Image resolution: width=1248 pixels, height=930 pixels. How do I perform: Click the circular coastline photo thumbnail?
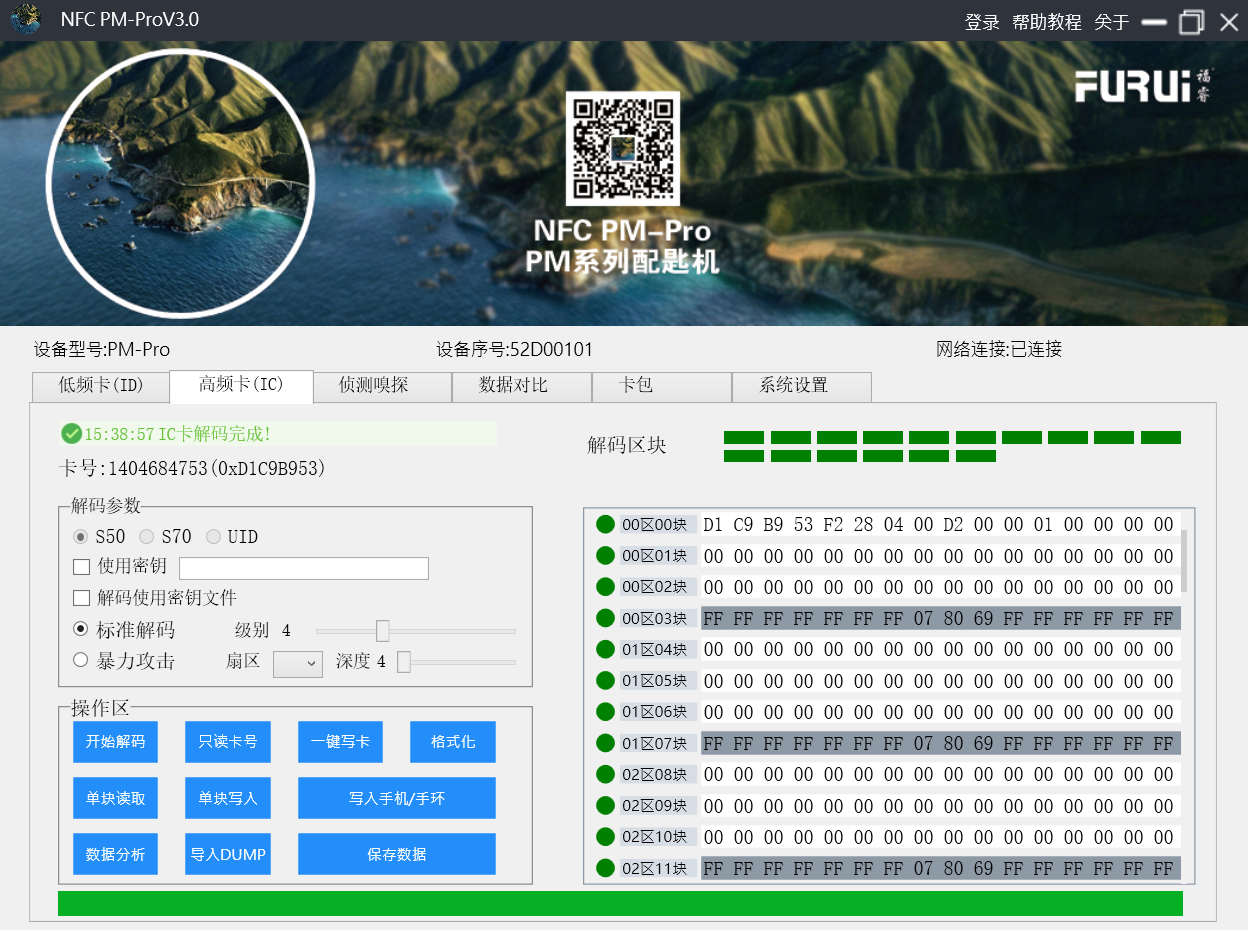coord(181,182)
